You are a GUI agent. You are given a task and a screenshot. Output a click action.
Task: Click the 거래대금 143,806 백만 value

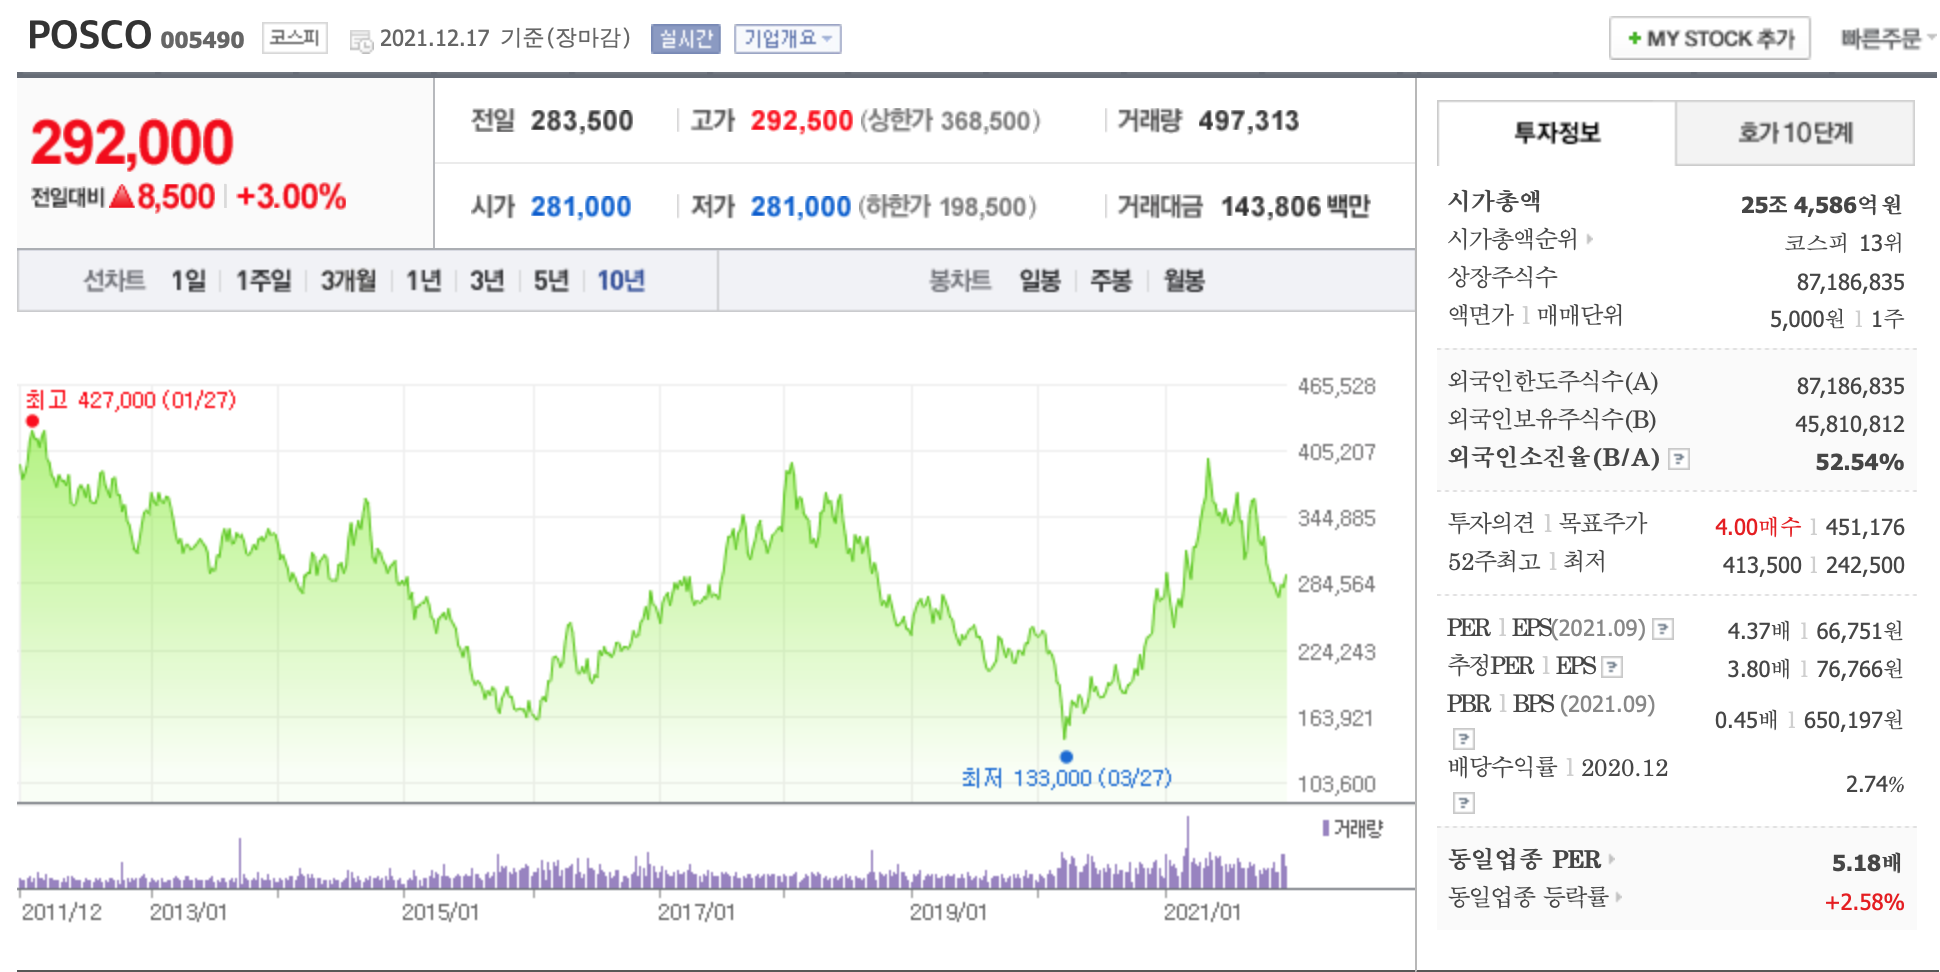click(1296, 207)
